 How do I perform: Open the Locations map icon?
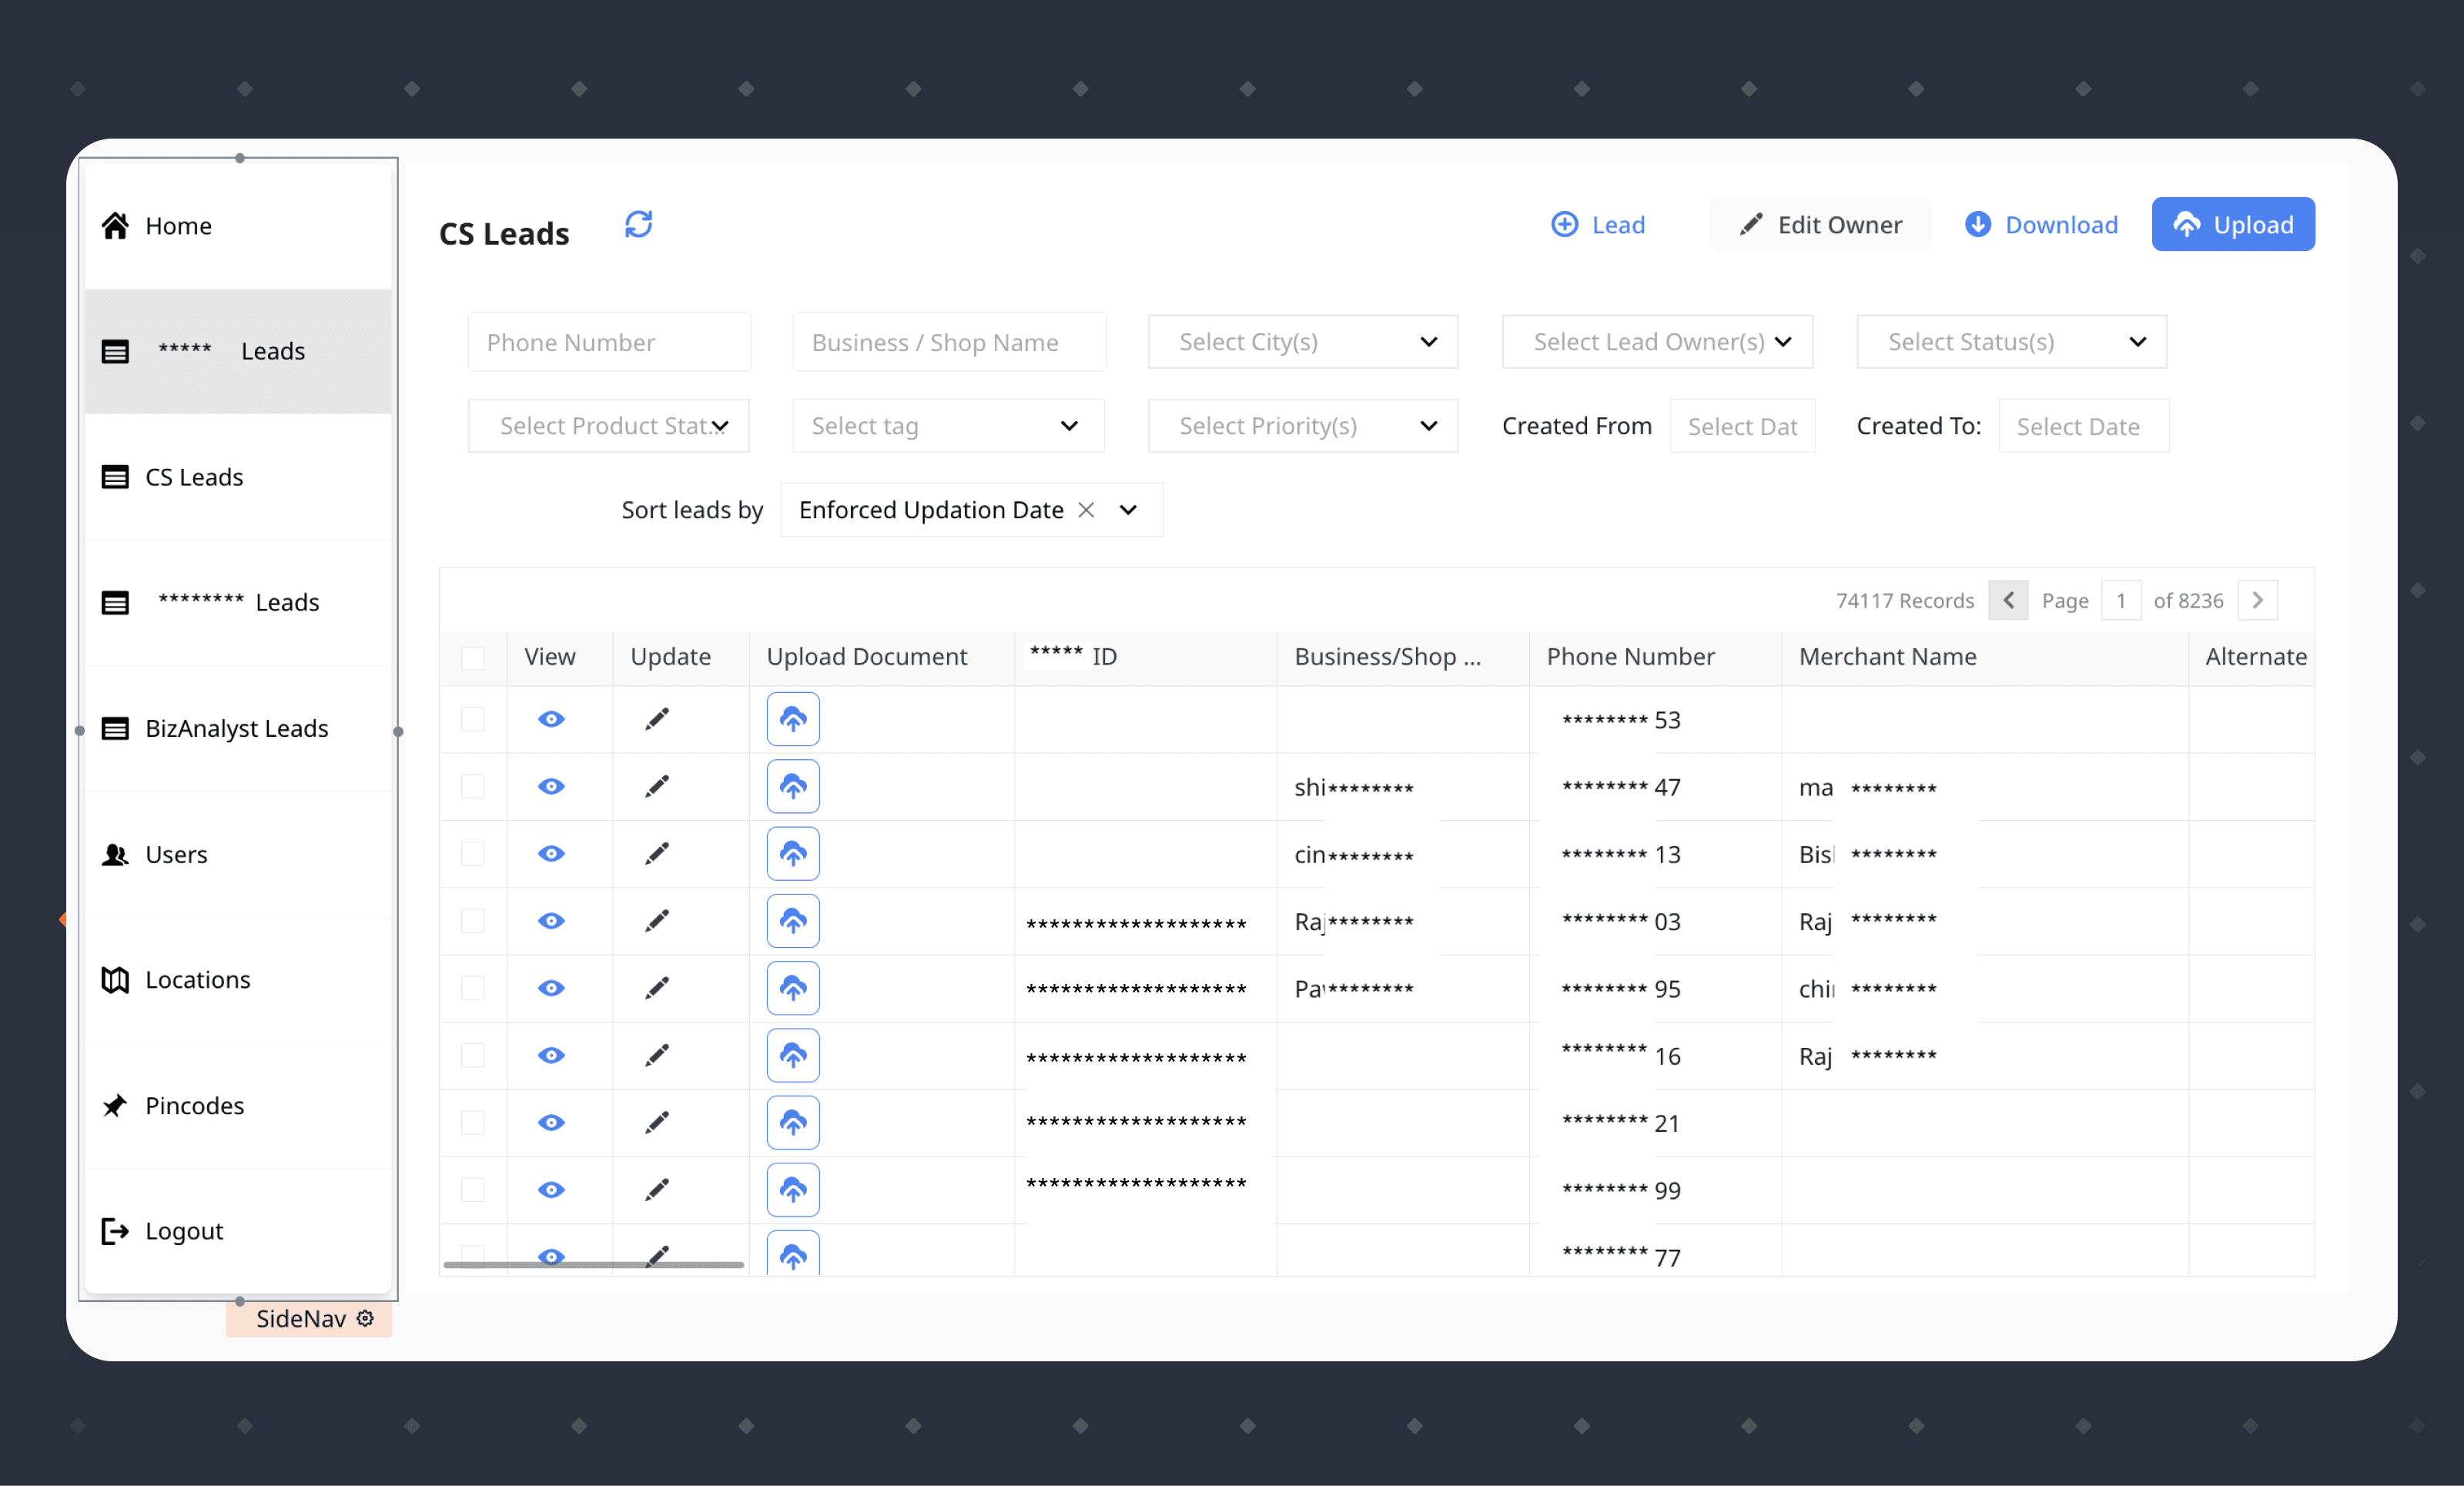pyautogui.click(x=115, y=980)
